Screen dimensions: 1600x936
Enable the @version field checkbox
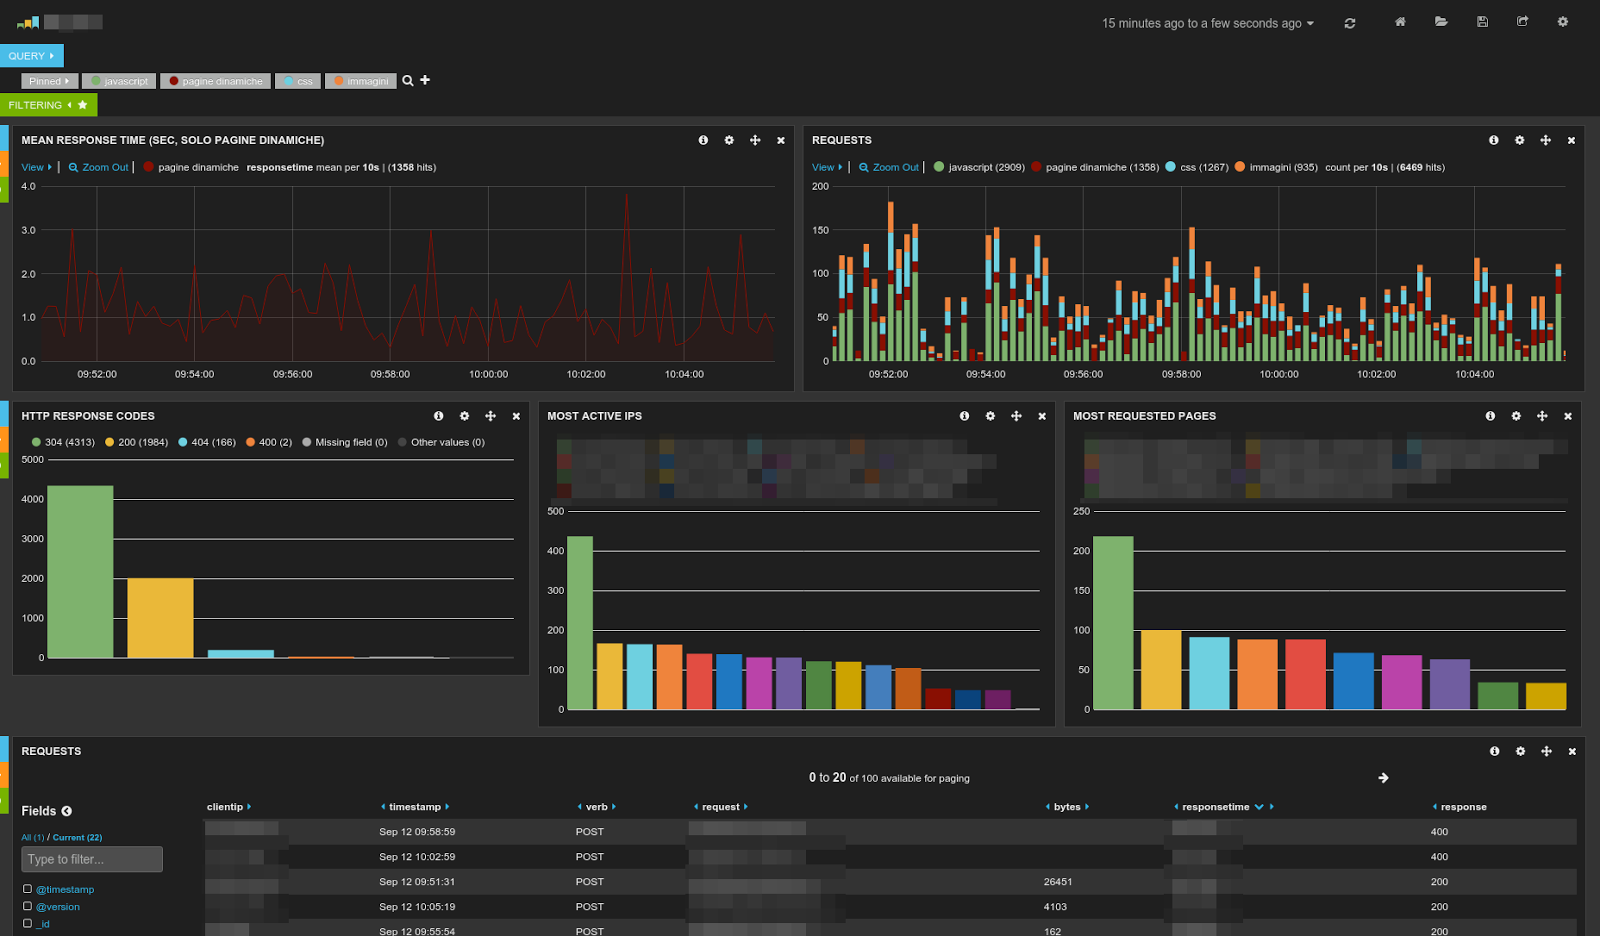(28, 906)
